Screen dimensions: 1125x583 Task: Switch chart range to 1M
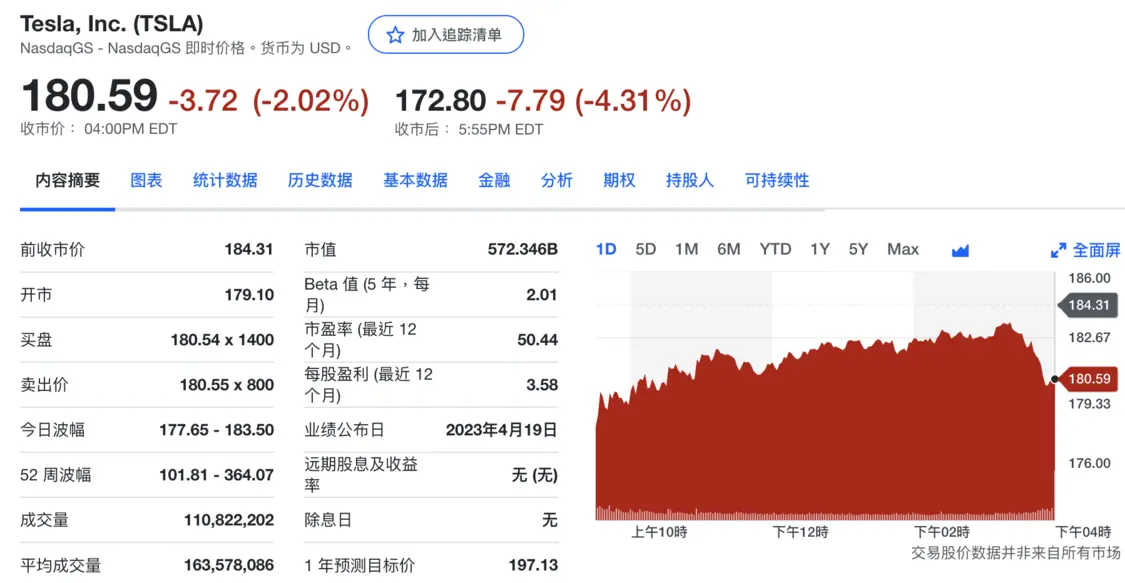(686, 249)
